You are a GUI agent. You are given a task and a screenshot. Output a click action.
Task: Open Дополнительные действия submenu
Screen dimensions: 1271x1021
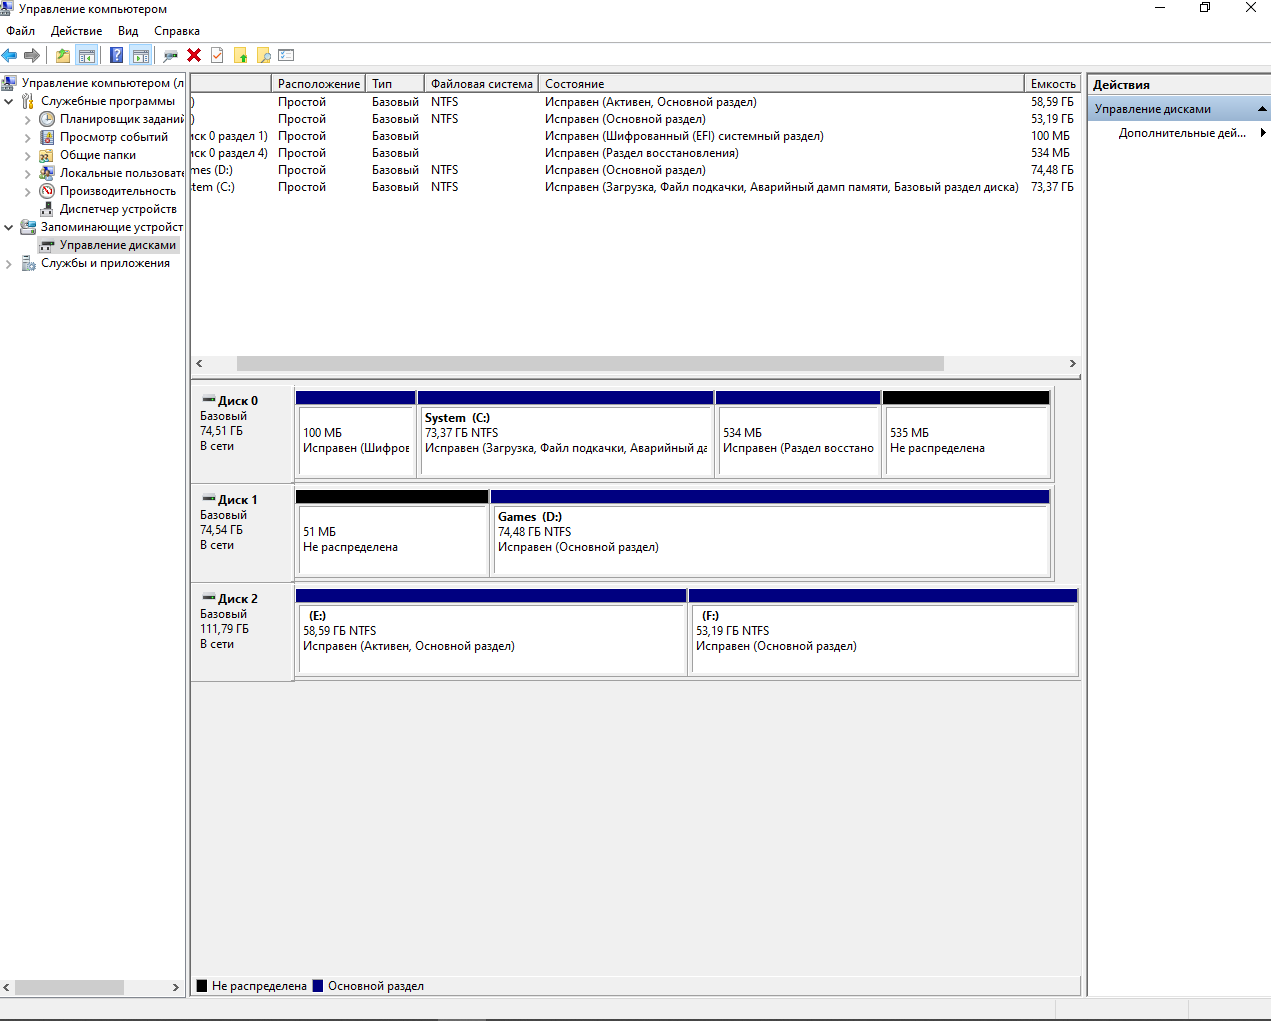(x=1181, y=133)
